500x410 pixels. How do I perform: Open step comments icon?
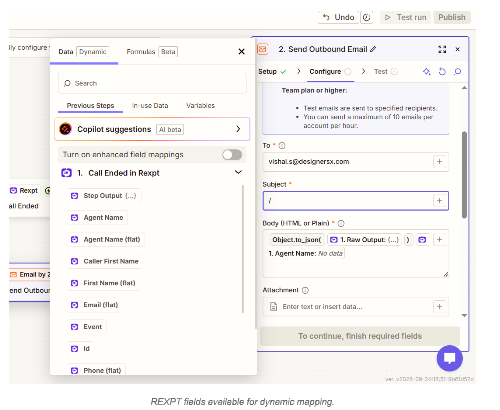458,72
